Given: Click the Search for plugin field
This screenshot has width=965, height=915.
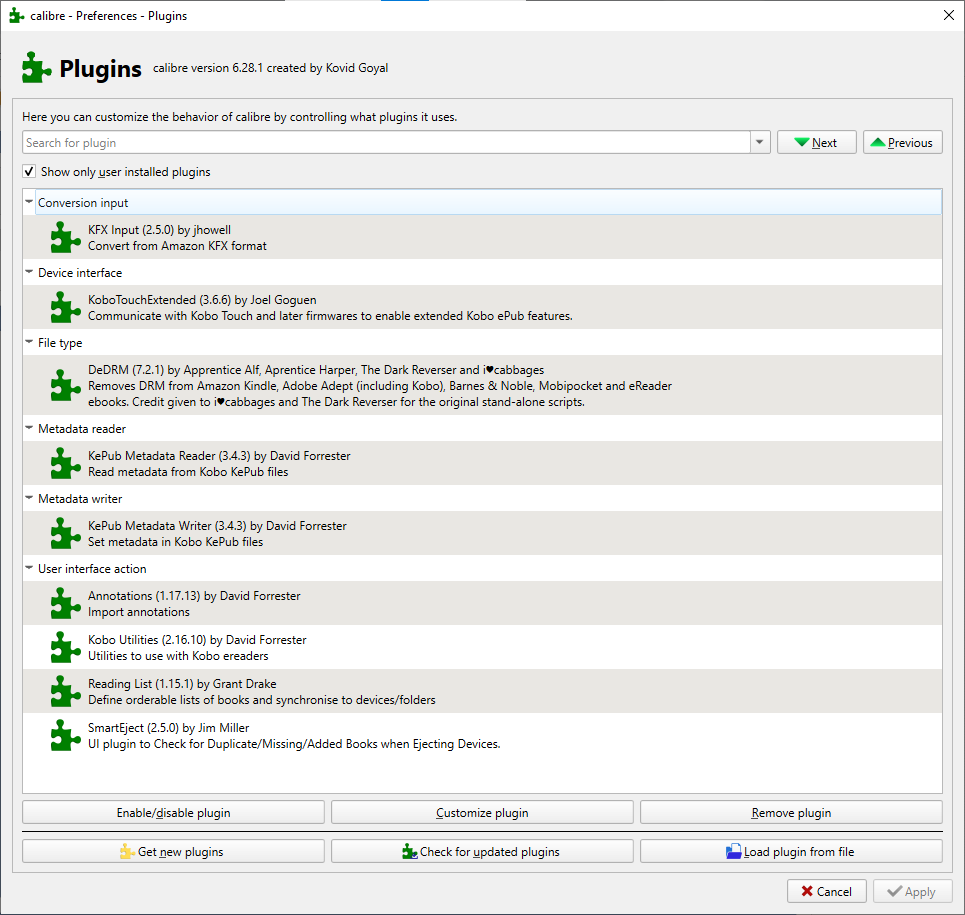Looking at the screenshot, I should pos(386,142).
